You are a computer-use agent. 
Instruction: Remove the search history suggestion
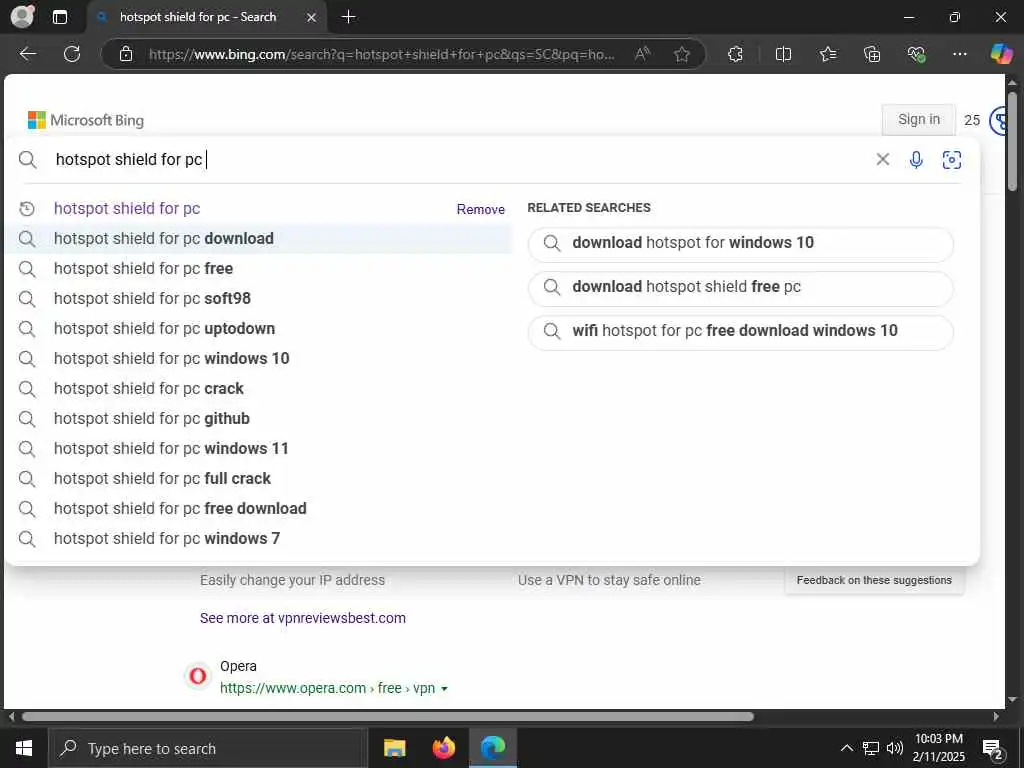(x=480, y=210)
